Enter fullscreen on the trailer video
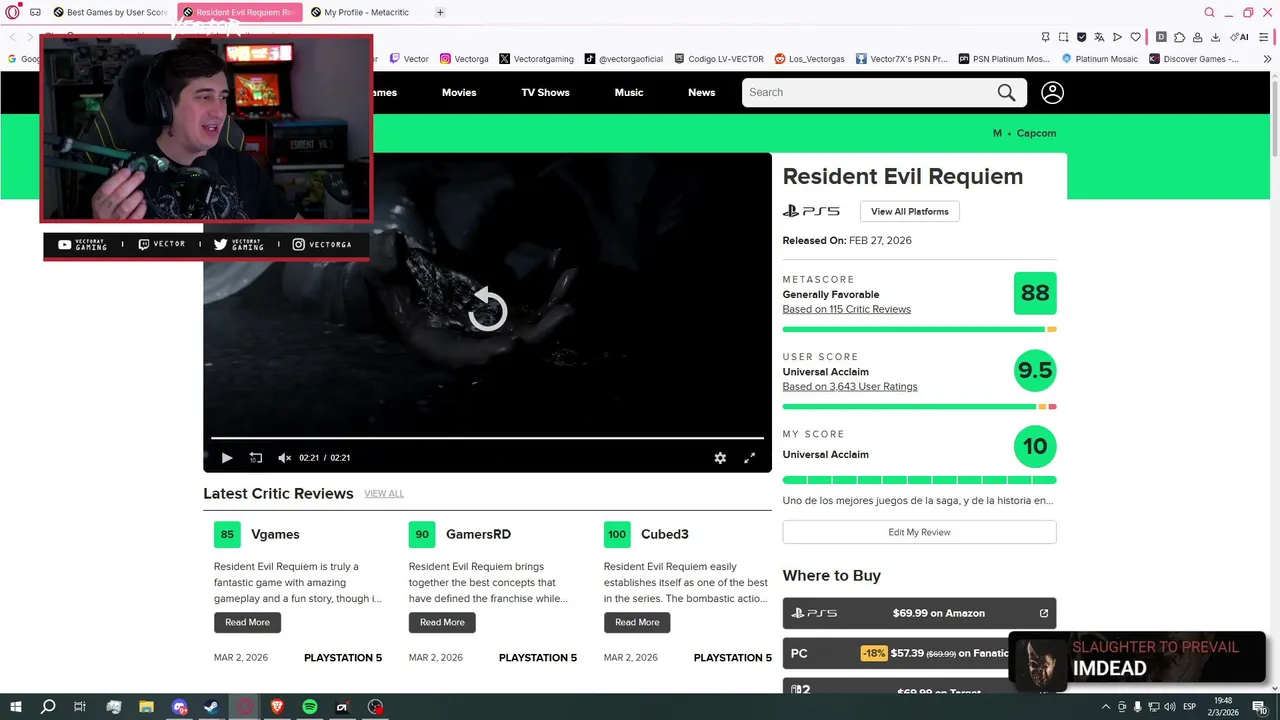The height and width of the screenshot is (720, 1280). (x=749, y=458)
